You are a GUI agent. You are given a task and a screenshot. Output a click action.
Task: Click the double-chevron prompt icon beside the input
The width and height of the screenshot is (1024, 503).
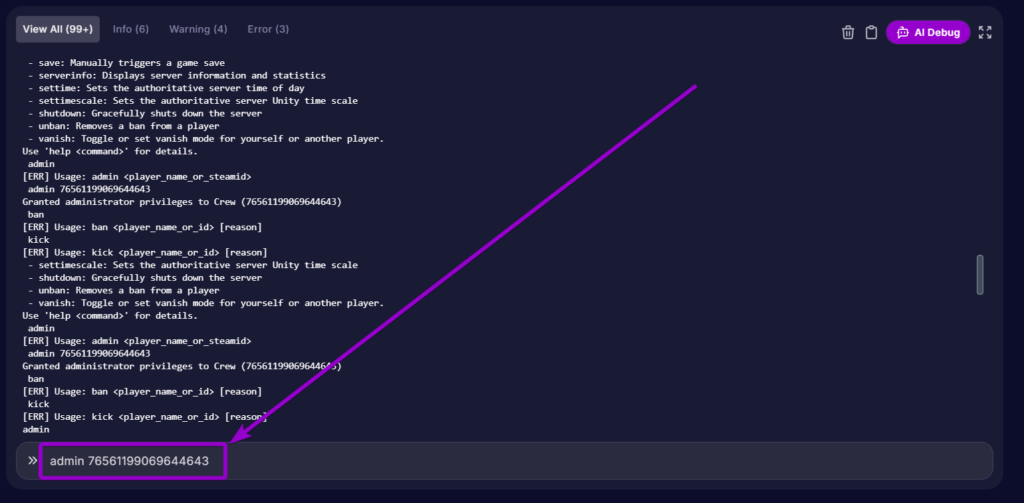tap(32, 461)
